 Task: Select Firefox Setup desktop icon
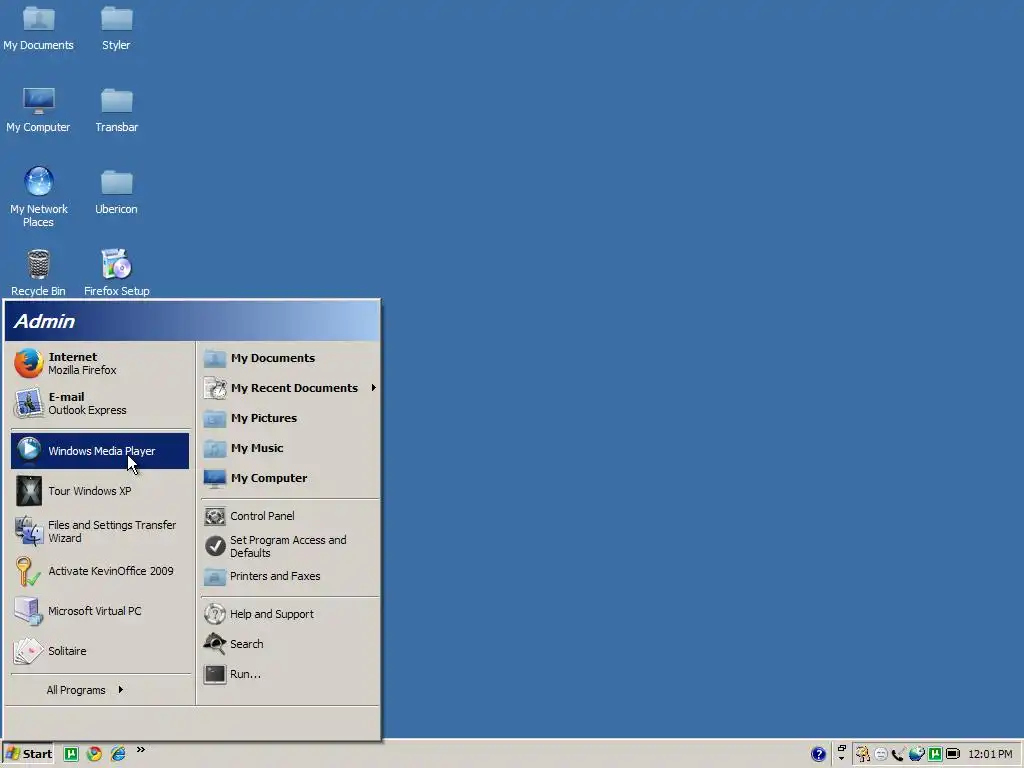pyautogui.click(x=116, y=273)
